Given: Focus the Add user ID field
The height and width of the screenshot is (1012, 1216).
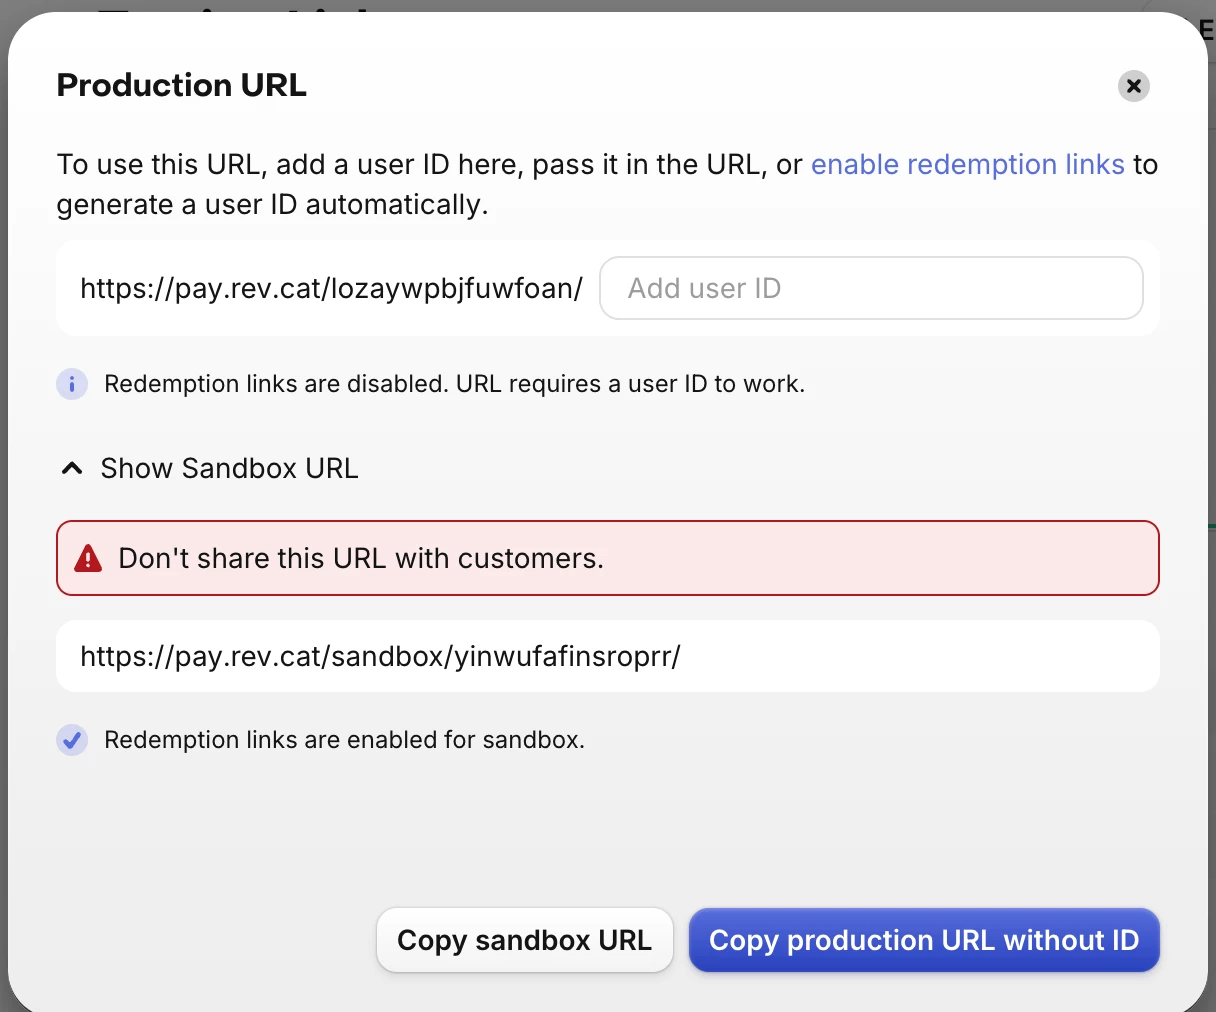Looking at the screenshot, I should click(x=870, y=288).
